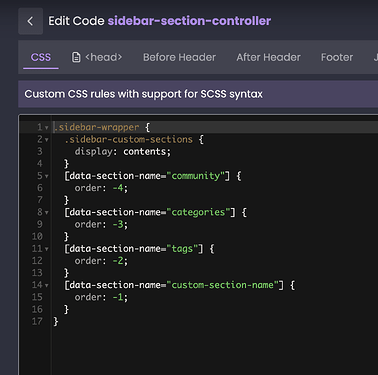Click line number 17 in the gutter

click(x=37, y=322)
